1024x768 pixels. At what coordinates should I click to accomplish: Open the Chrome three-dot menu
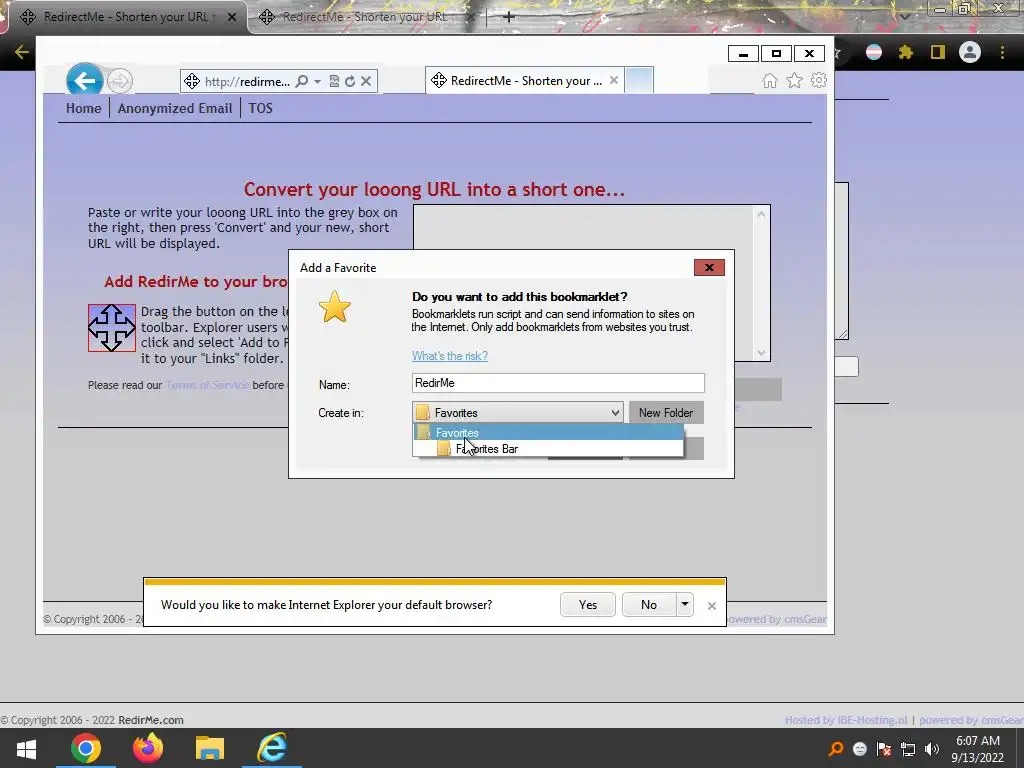(1002, 52)
